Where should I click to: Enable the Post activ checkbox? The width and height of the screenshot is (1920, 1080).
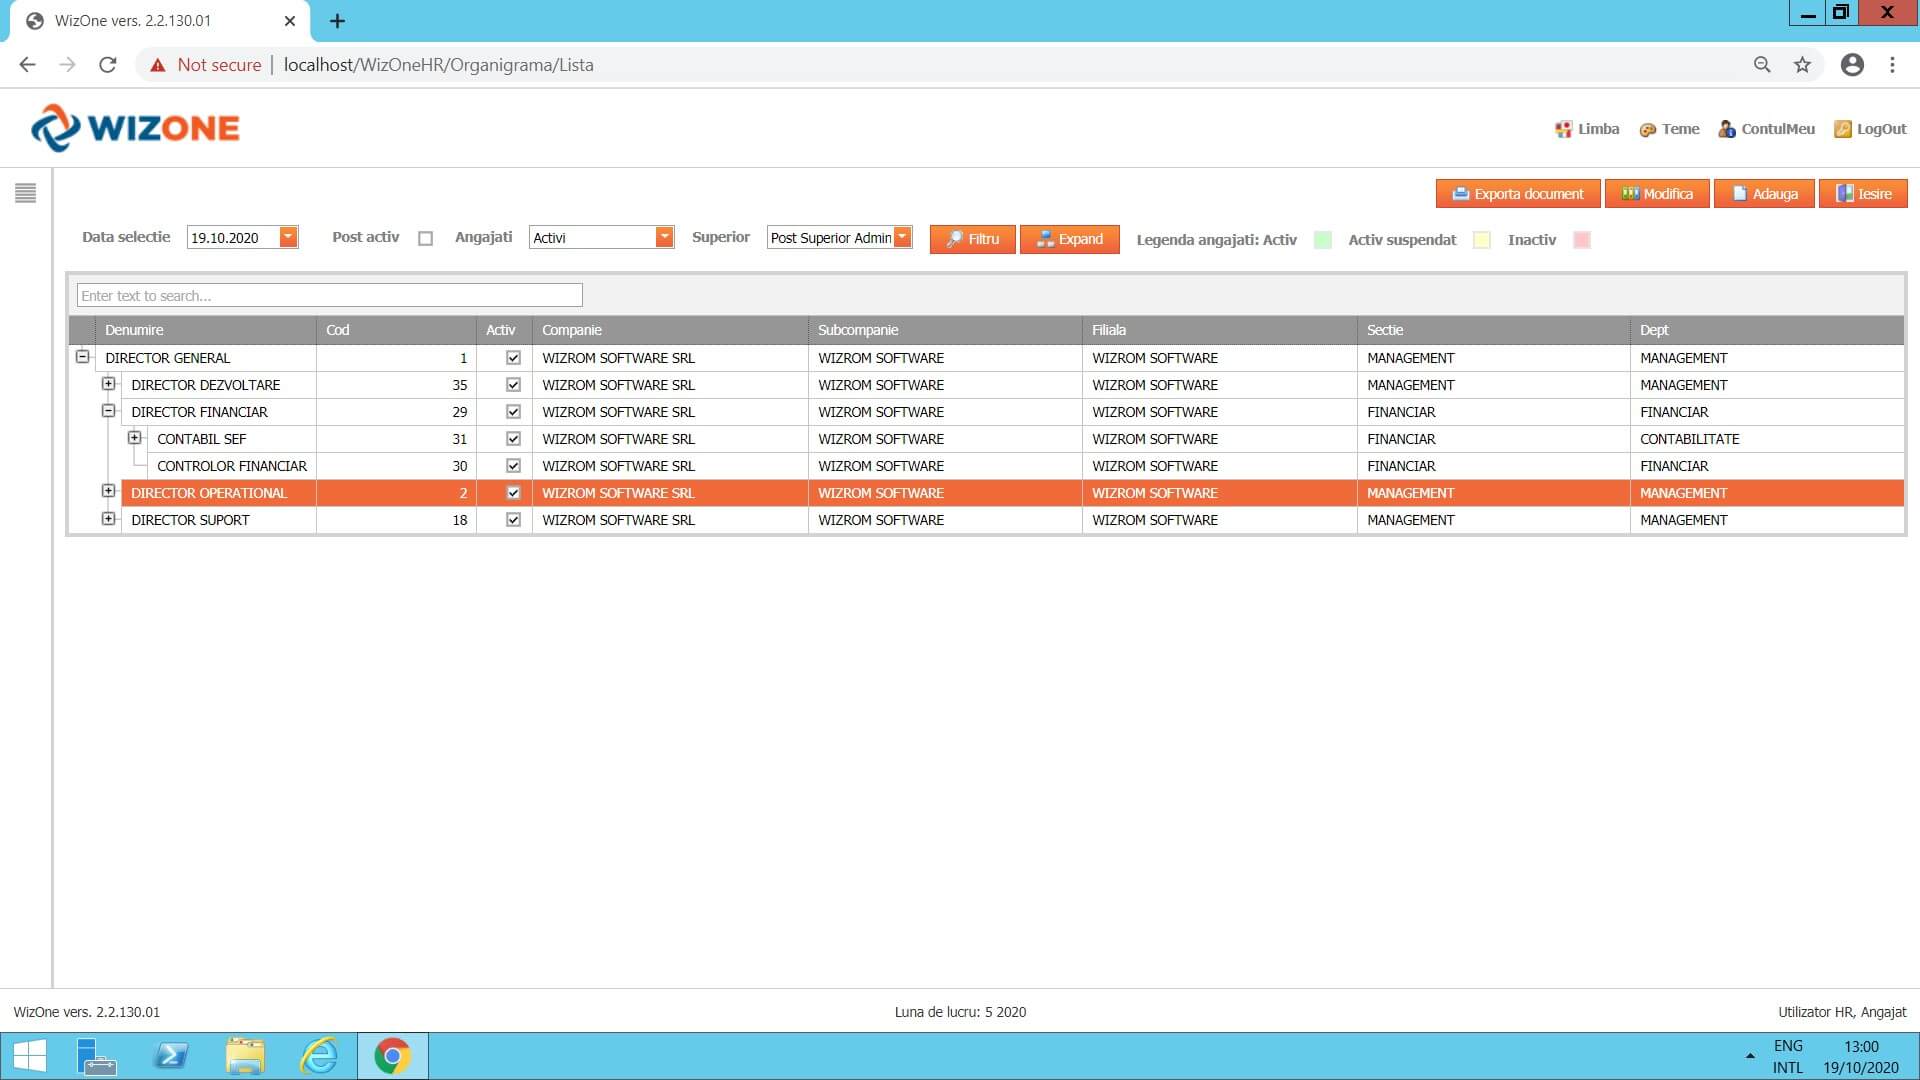click(426, 239)
